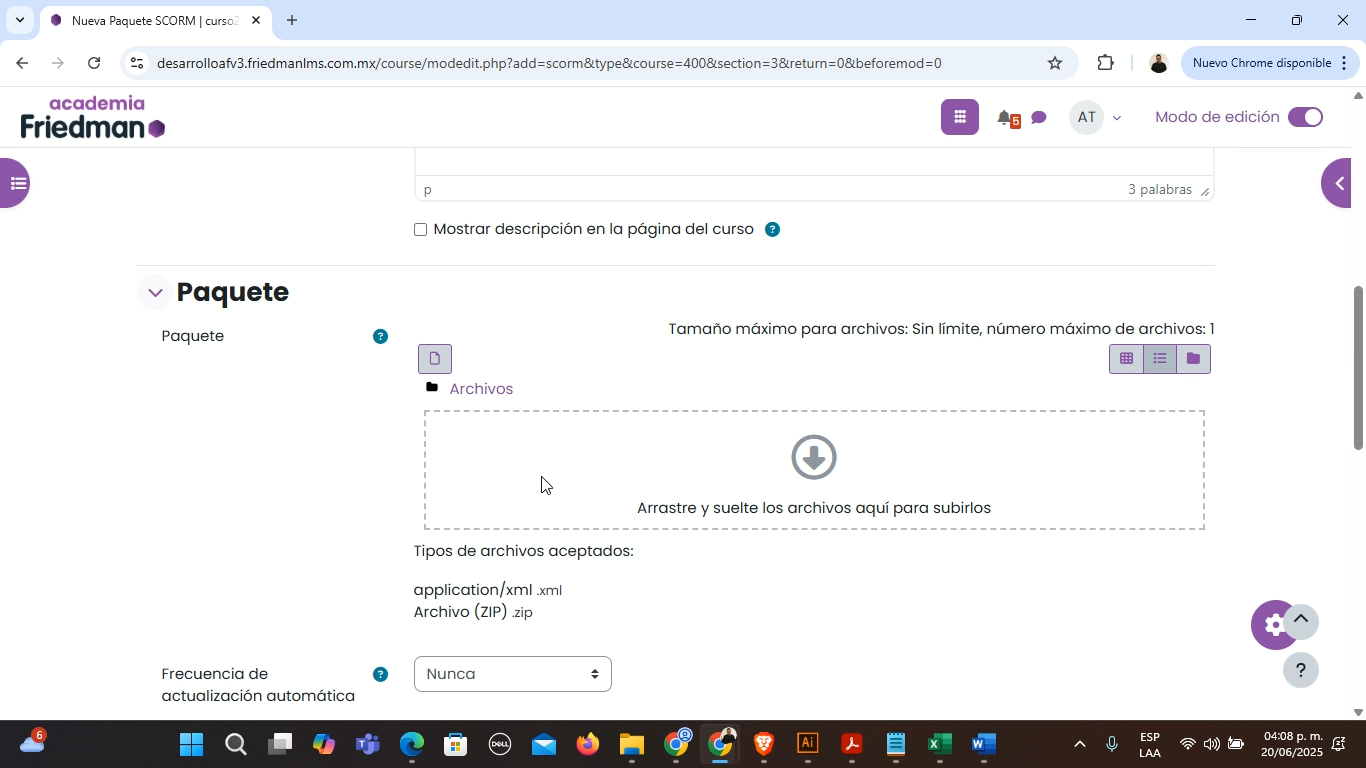This screenshot has height=768, width=1366.
Task: Open the purple apps grid menu
Action: pos(960,117)
